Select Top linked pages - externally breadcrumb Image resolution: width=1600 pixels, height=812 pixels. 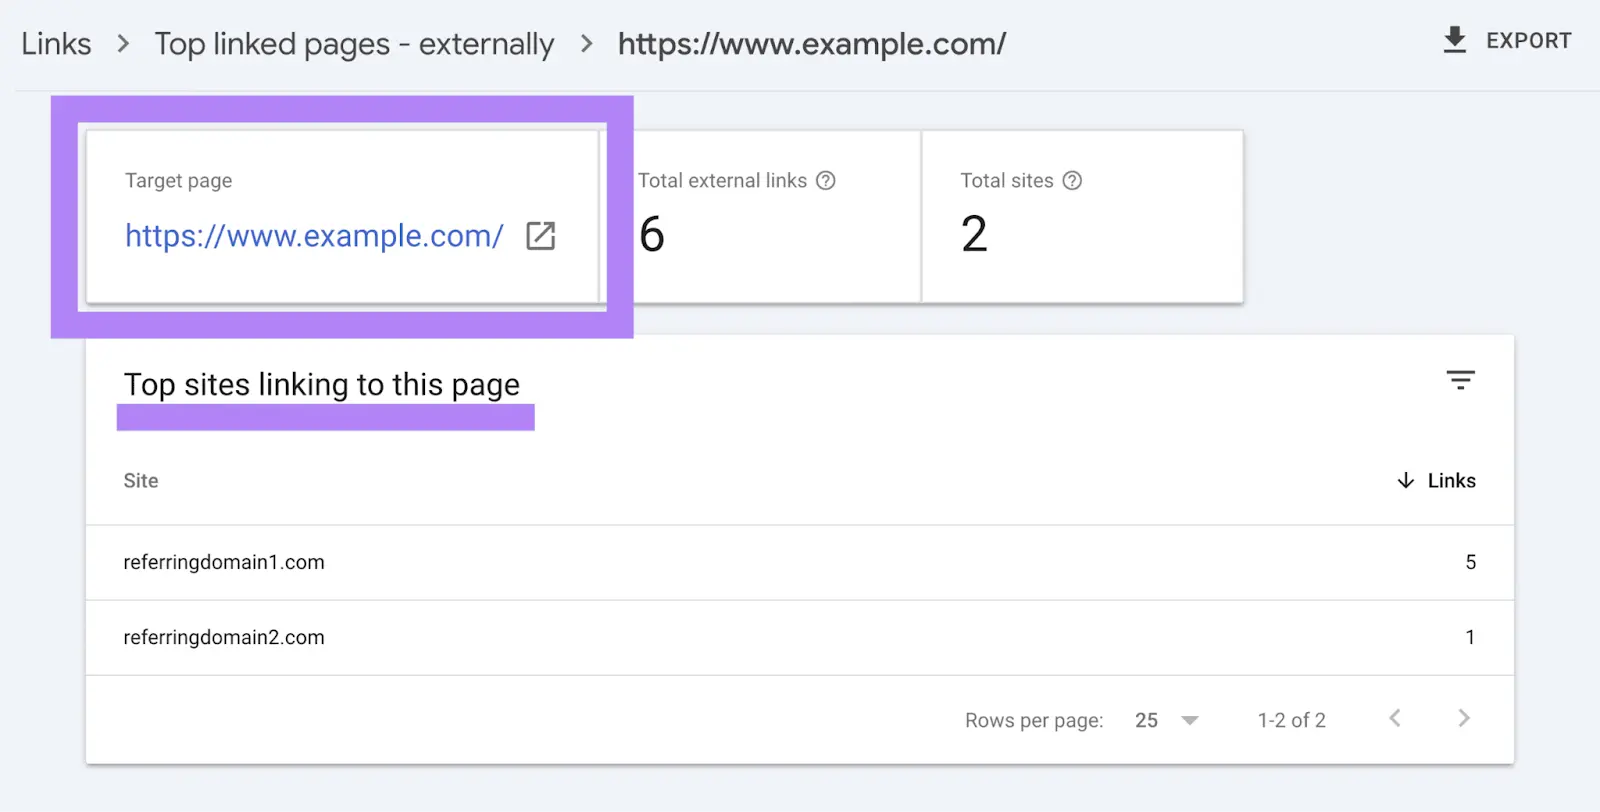pyautogui.click(x=354, y=43)
